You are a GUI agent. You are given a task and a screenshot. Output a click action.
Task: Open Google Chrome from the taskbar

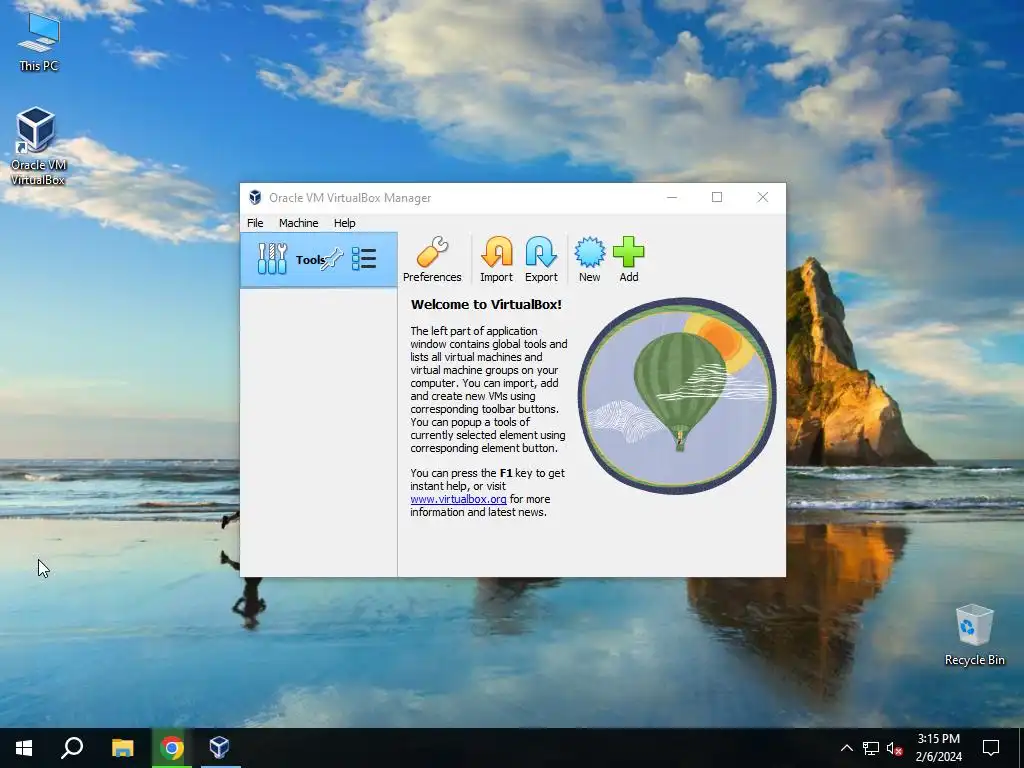tap(171, 748)
